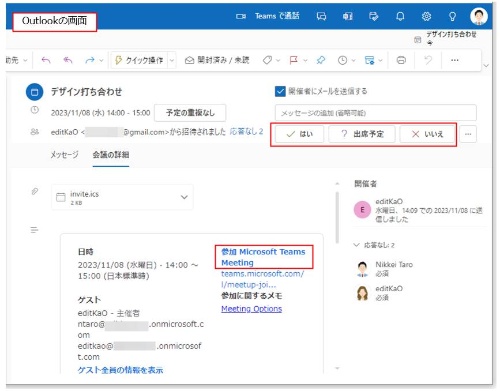
Task: Click the scroll up arrow of details pane
Action: 337,184
